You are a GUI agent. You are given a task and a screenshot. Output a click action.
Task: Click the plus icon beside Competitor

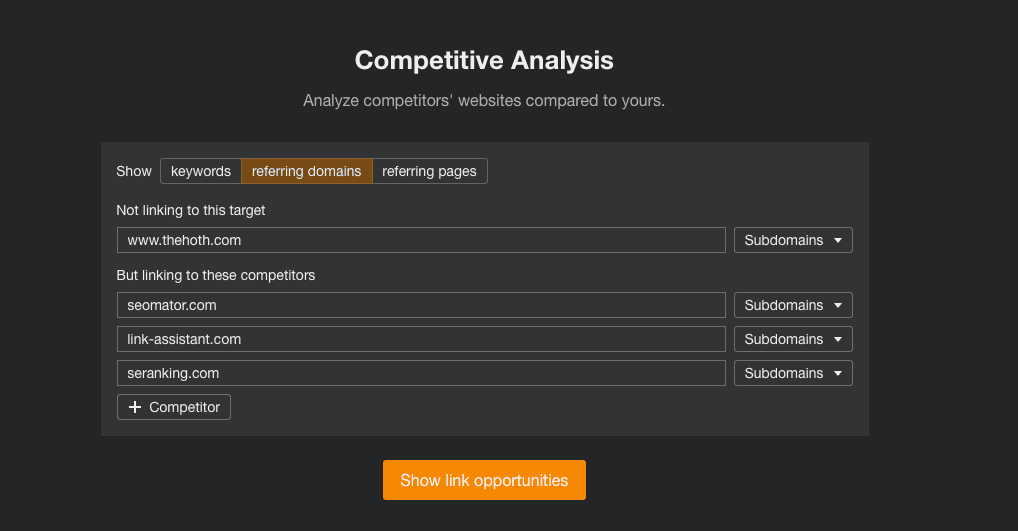(135, 407)
